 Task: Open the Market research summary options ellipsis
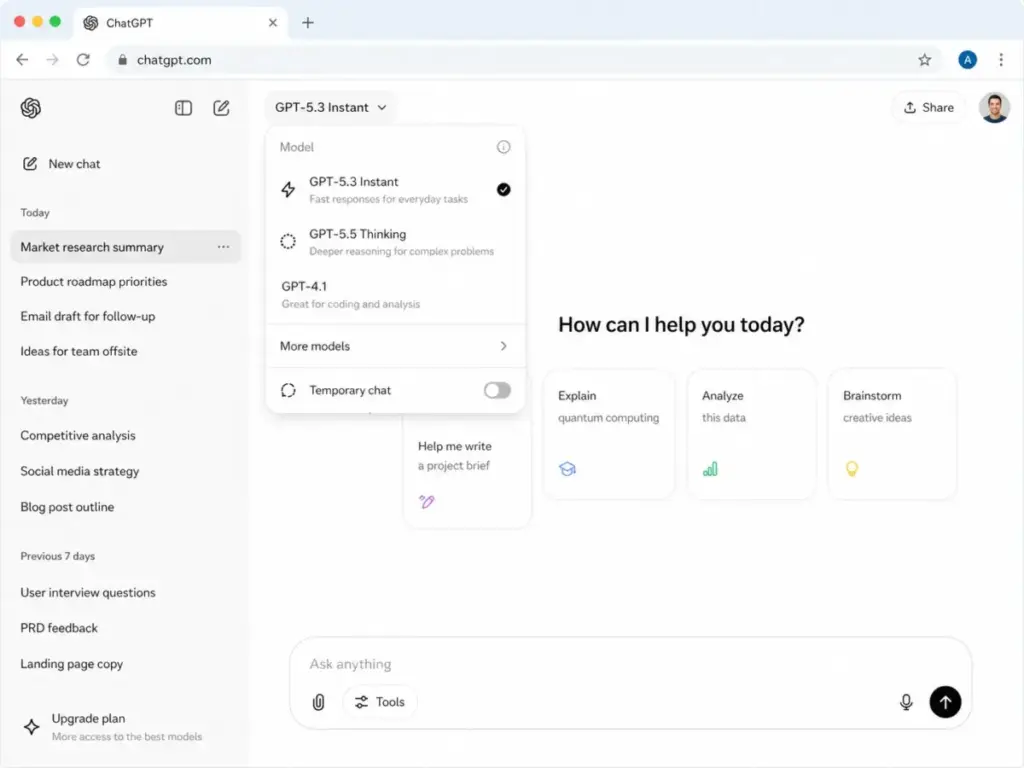[223, 247]
